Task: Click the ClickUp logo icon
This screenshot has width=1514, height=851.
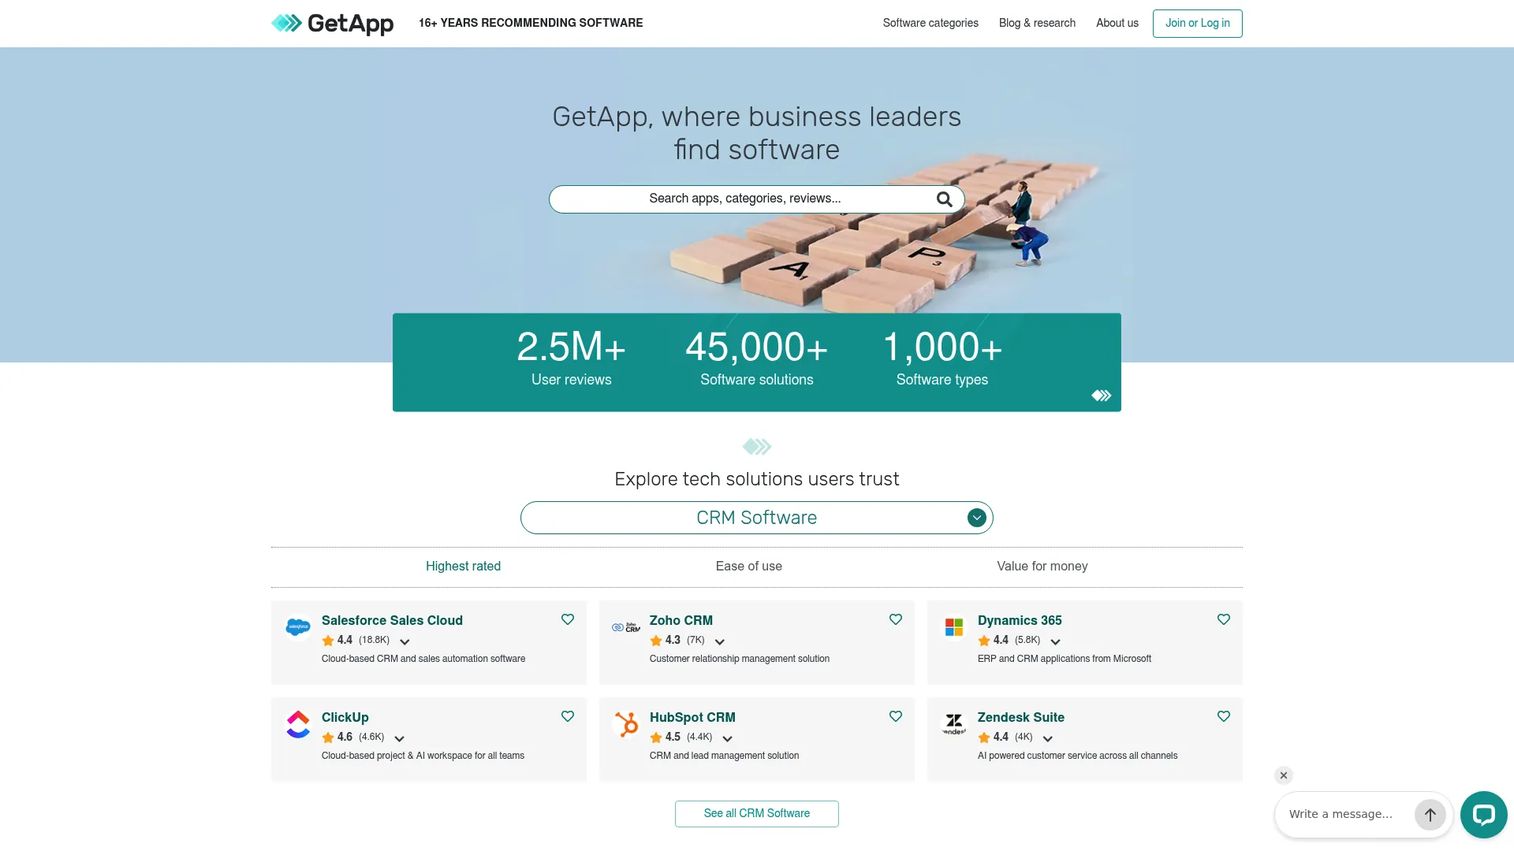Action: pyautogui.click(x=298, y=724)
